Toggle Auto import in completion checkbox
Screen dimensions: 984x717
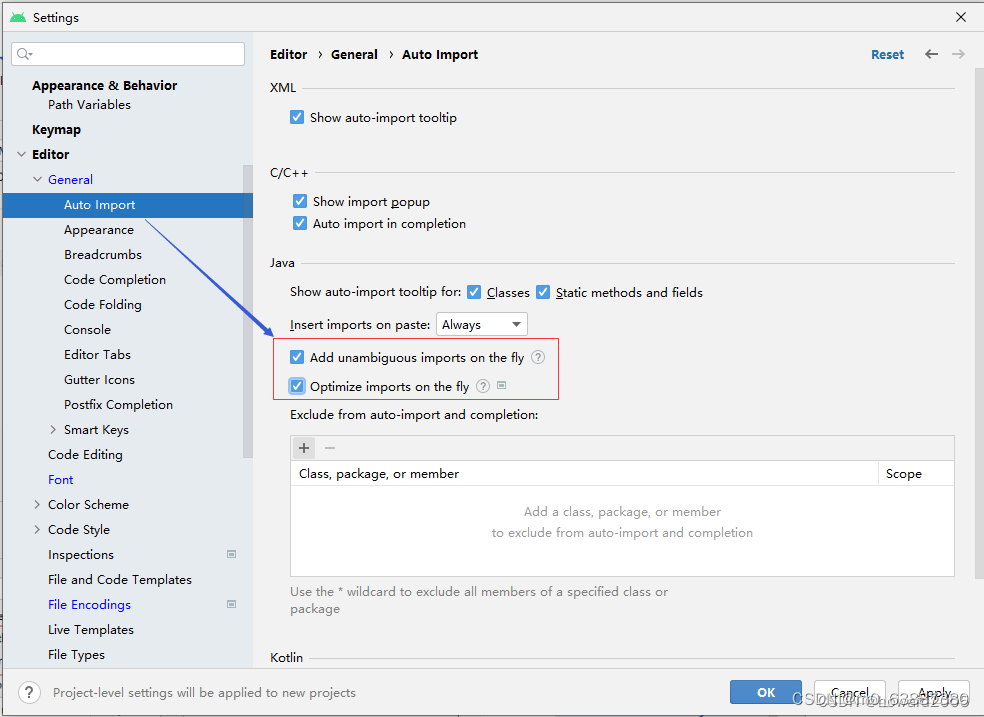300,223
